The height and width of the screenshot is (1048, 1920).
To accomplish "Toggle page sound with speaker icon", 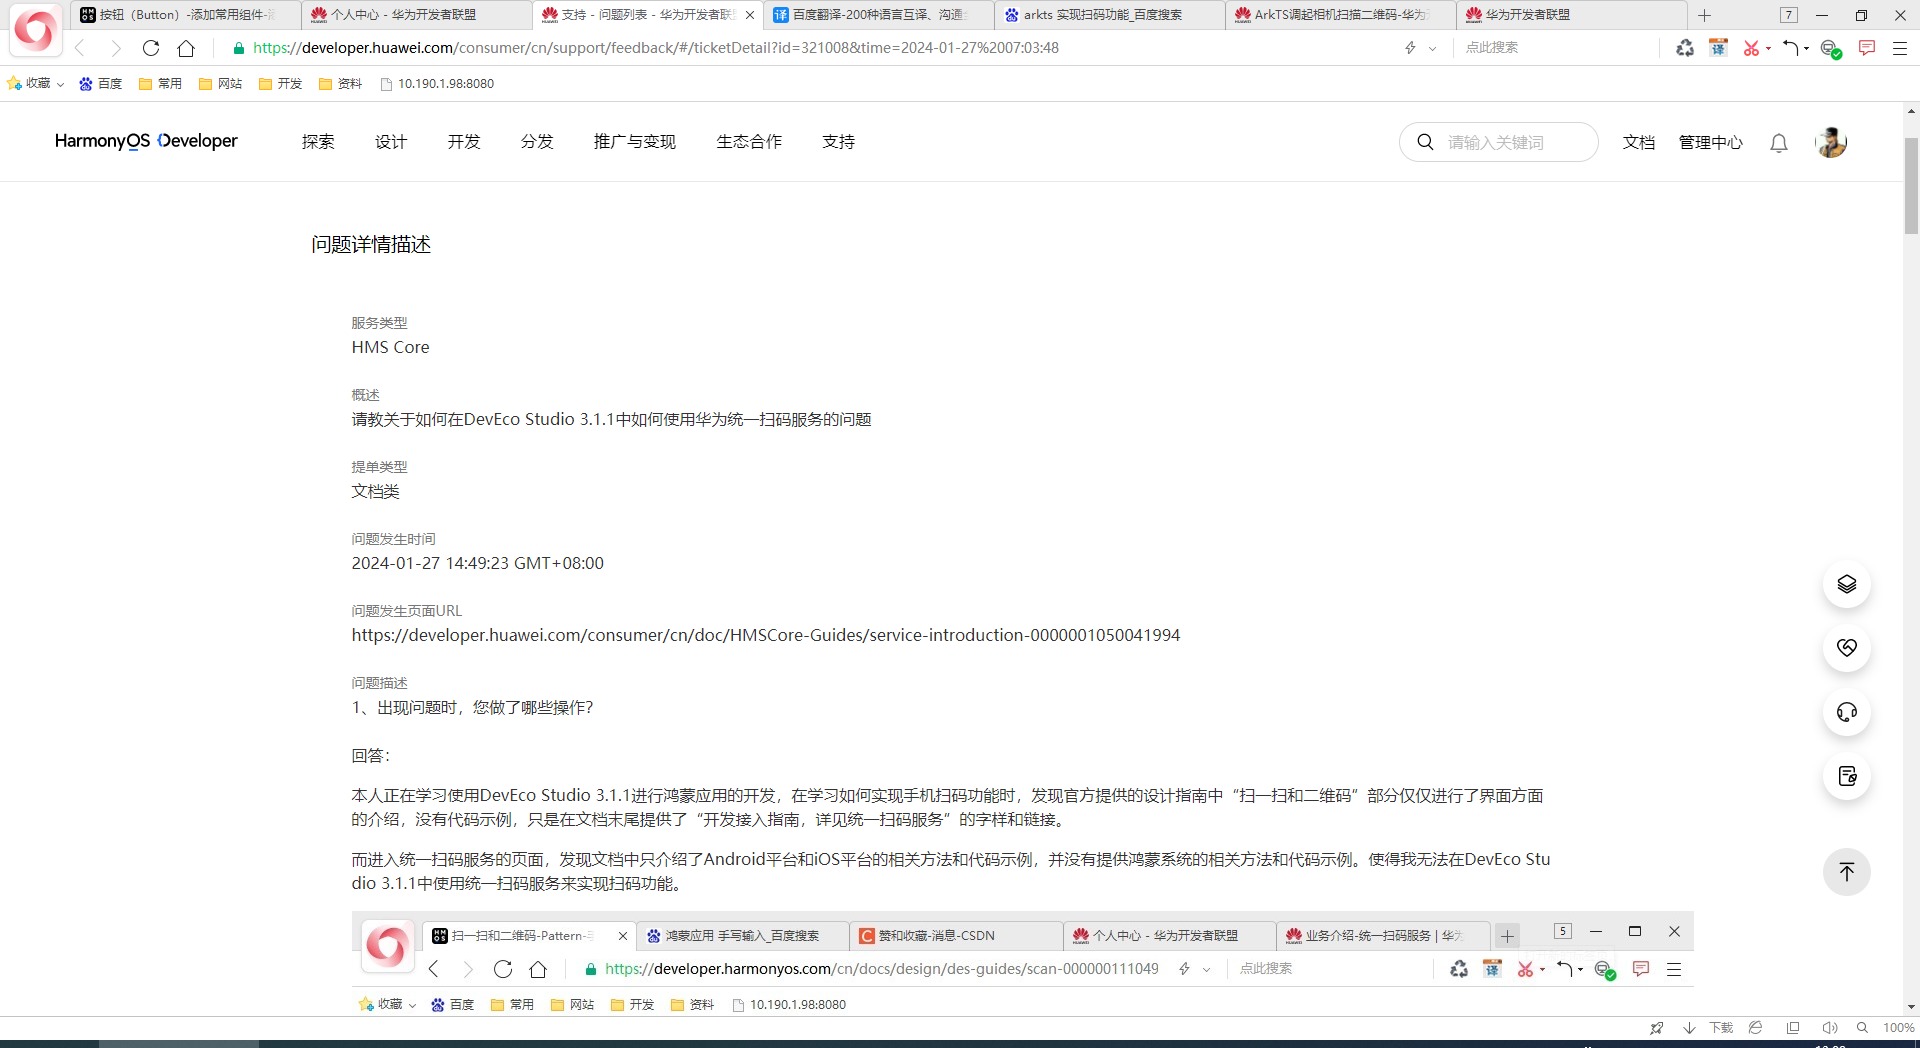I will point(1829,1028).
